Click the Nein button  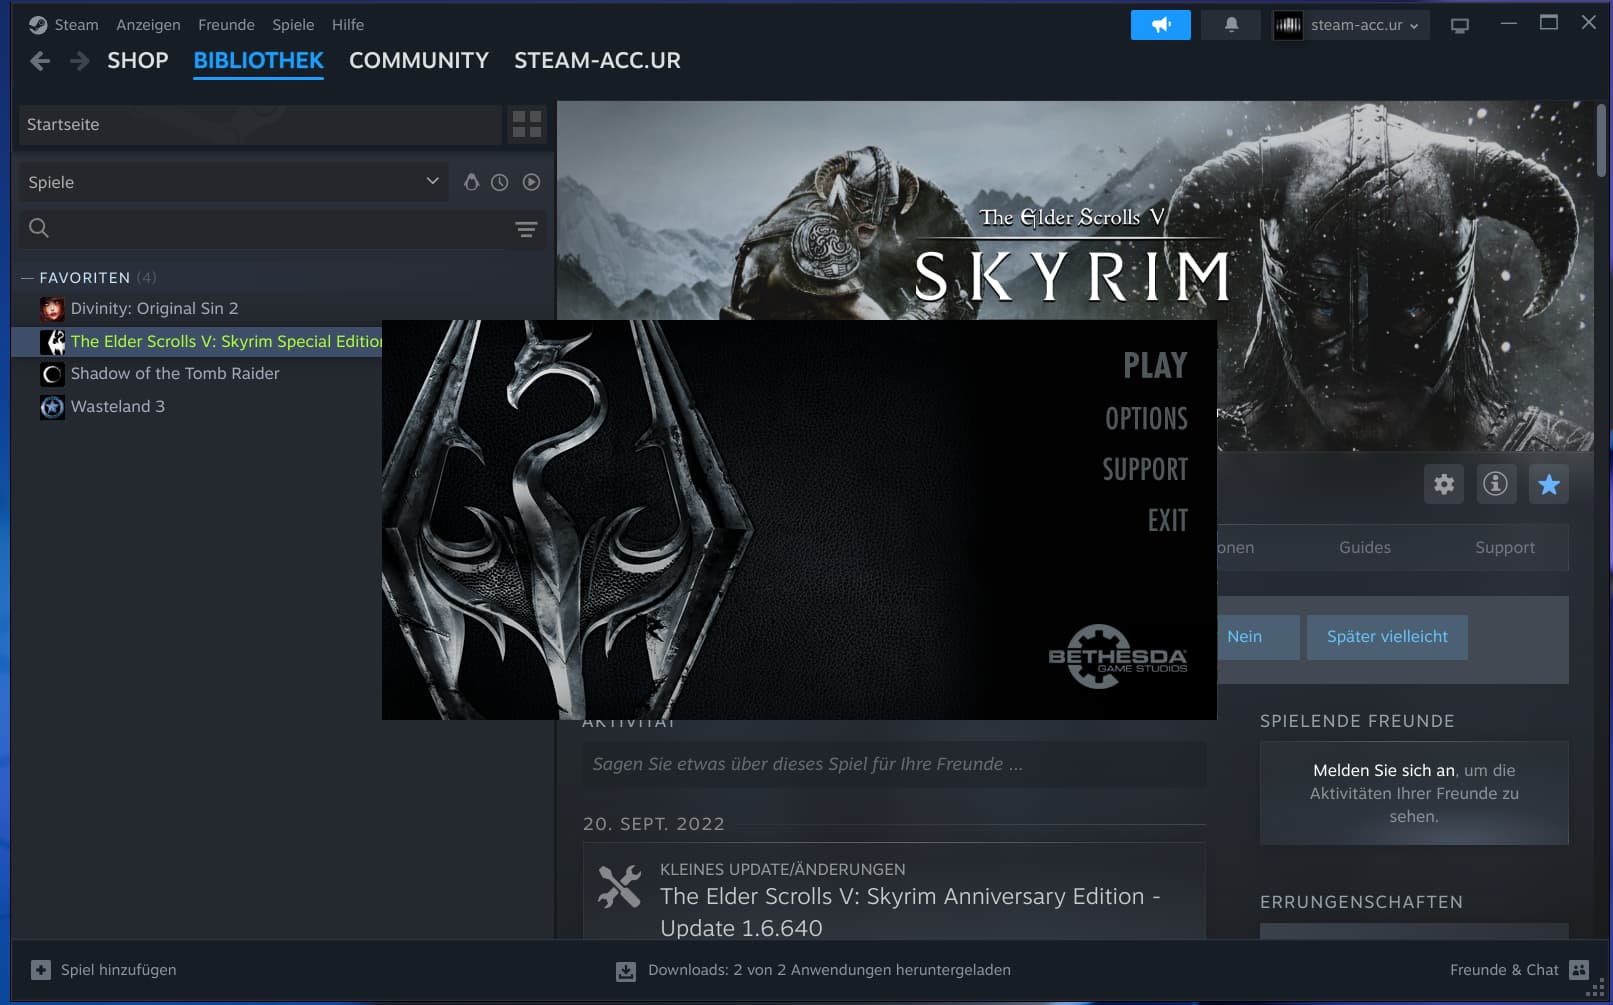click(x=1257, y=637)
